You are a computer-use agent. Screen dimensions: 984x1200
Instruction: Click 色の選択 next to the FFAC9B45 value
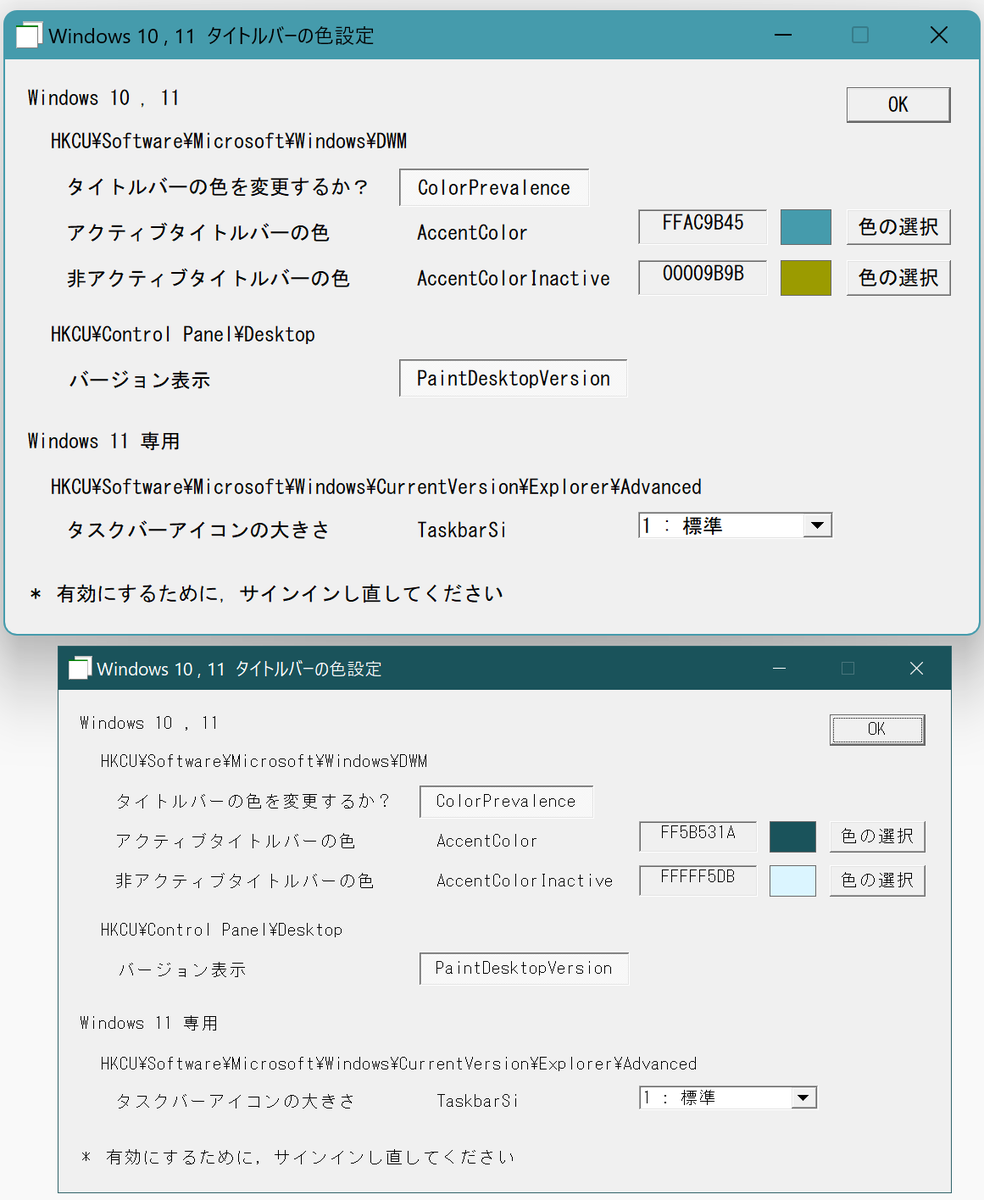(x=899, y=227)
